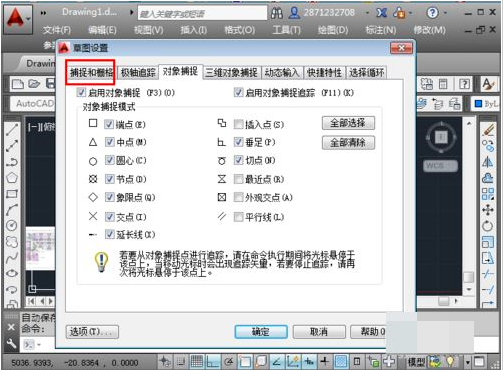Toggle 启用对象捕捉追踪 (F11) checkbox
This screenshot has height=370, width=503.
[238, 92]
